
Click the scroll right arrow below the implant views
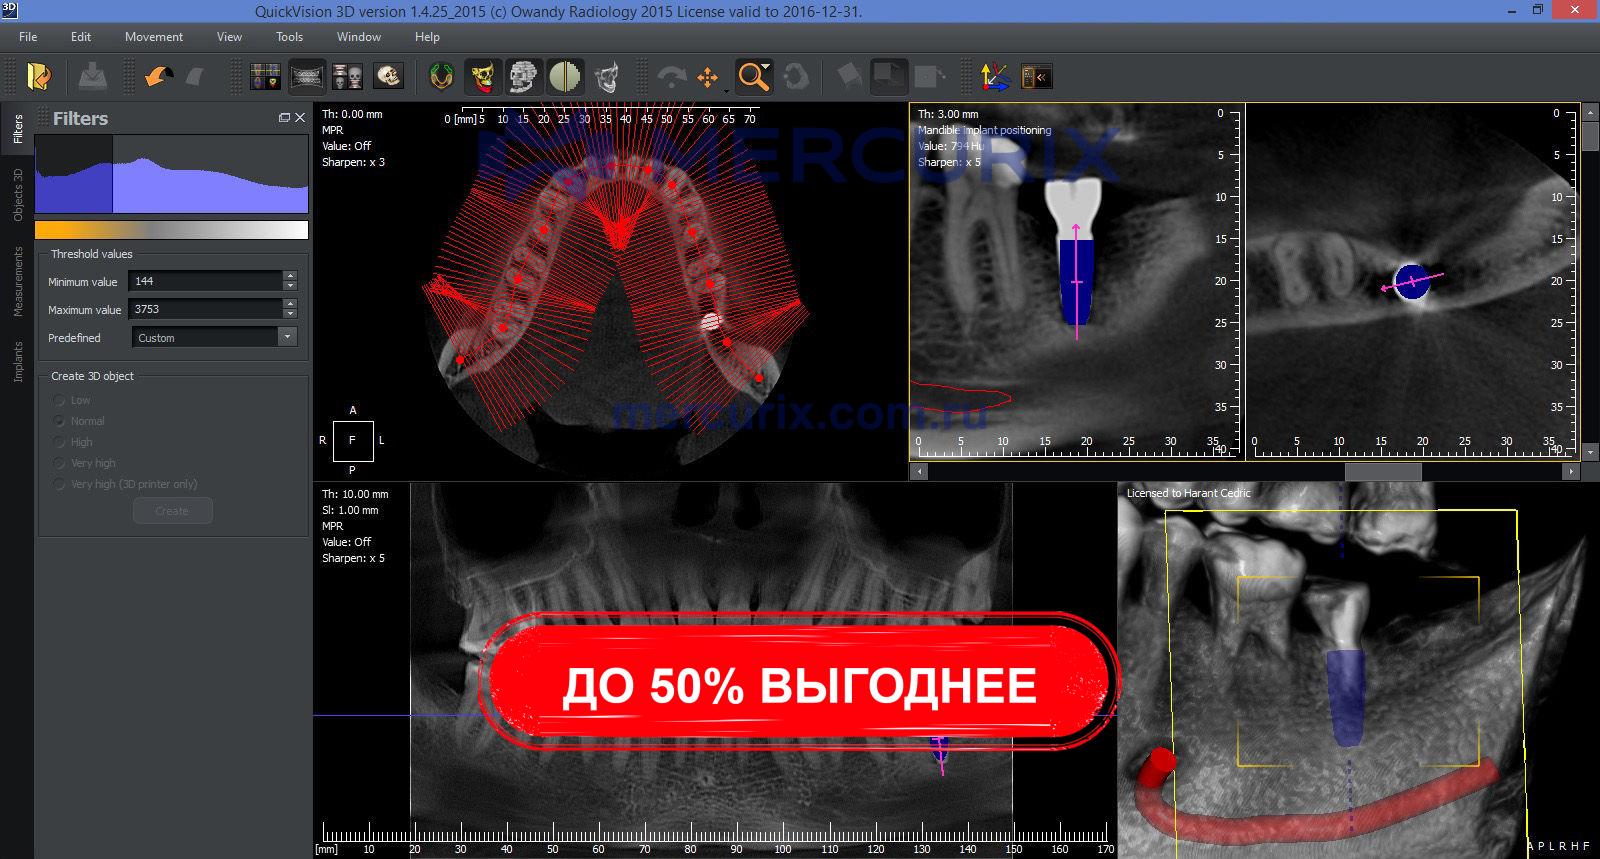point(1571,471)
